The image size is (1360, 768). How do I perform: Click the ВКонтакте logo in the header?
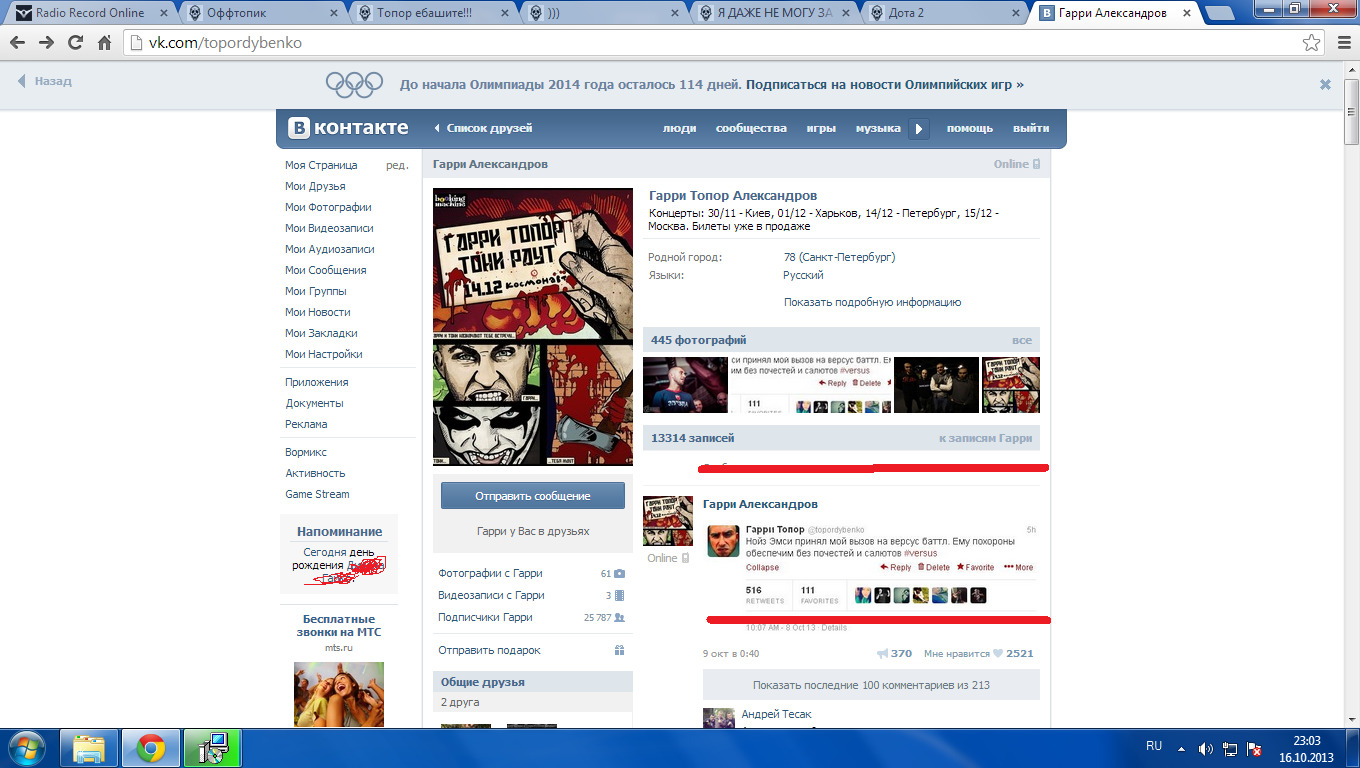[348, 128]
